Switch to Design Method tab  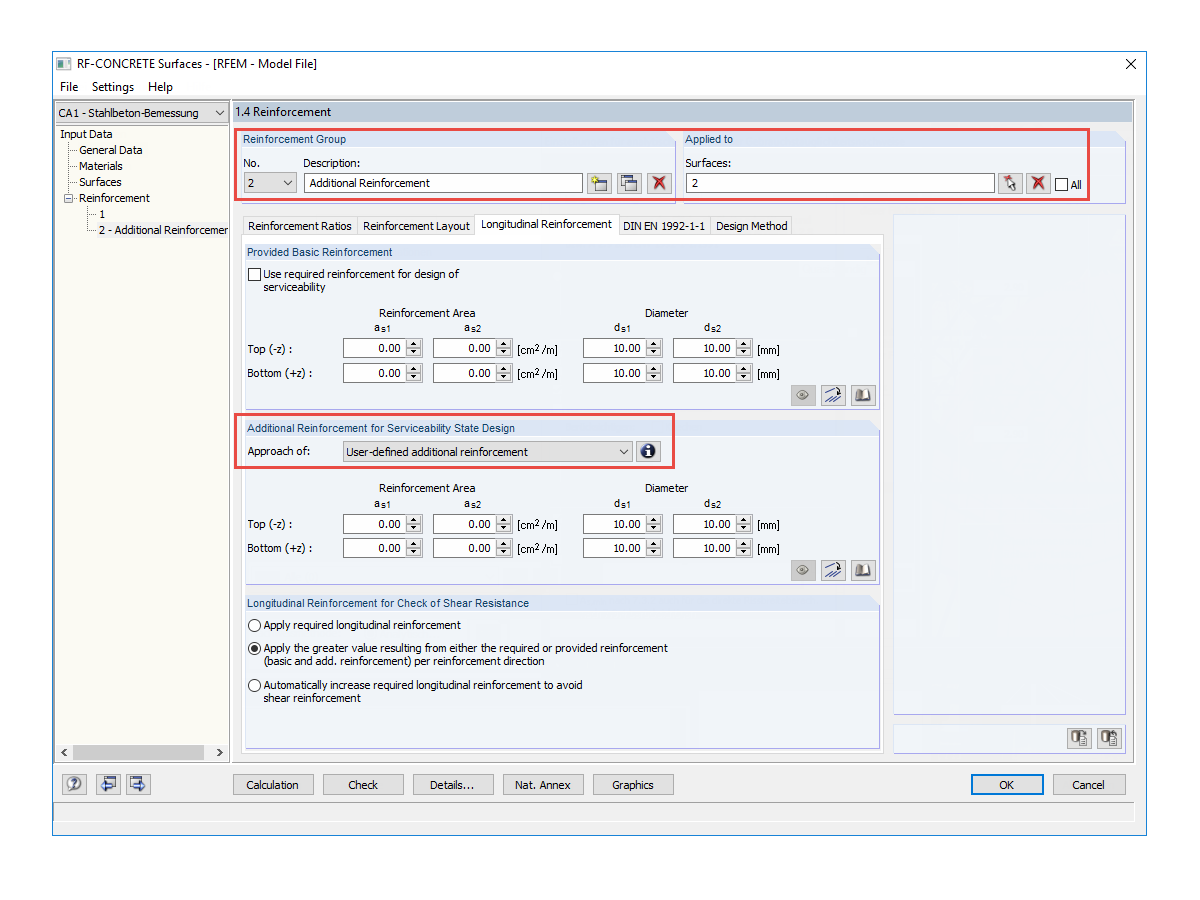(x=752, y=226)
